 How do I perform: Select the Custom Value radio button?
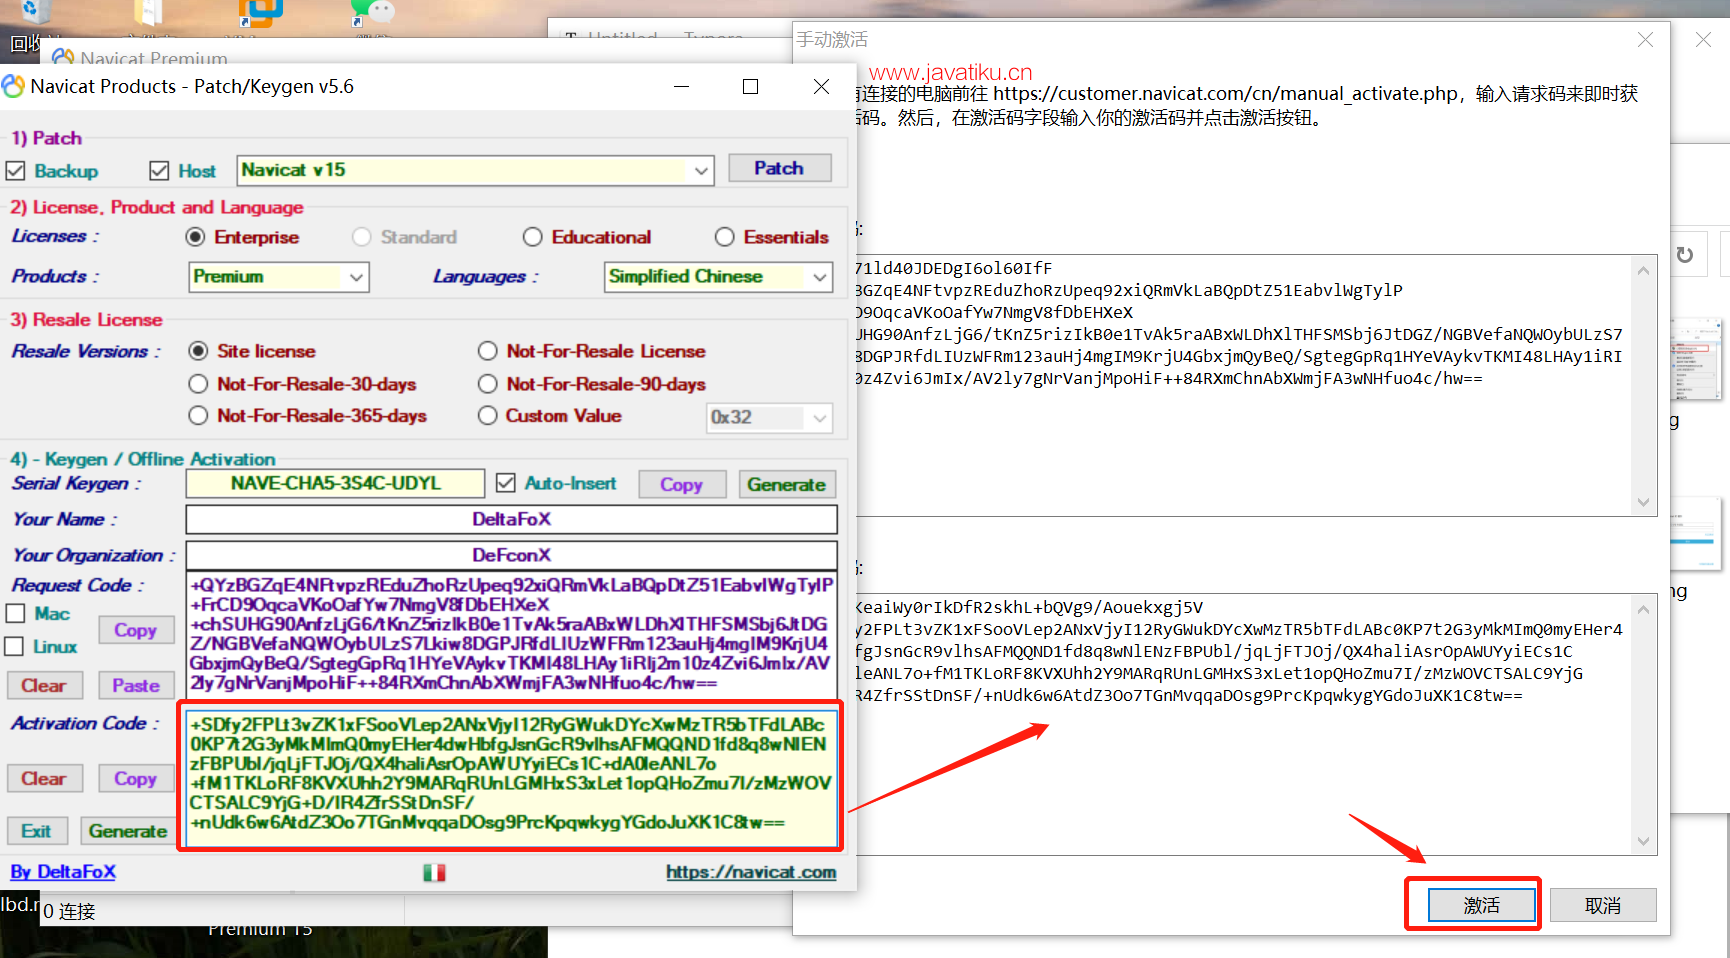[488, 415]
